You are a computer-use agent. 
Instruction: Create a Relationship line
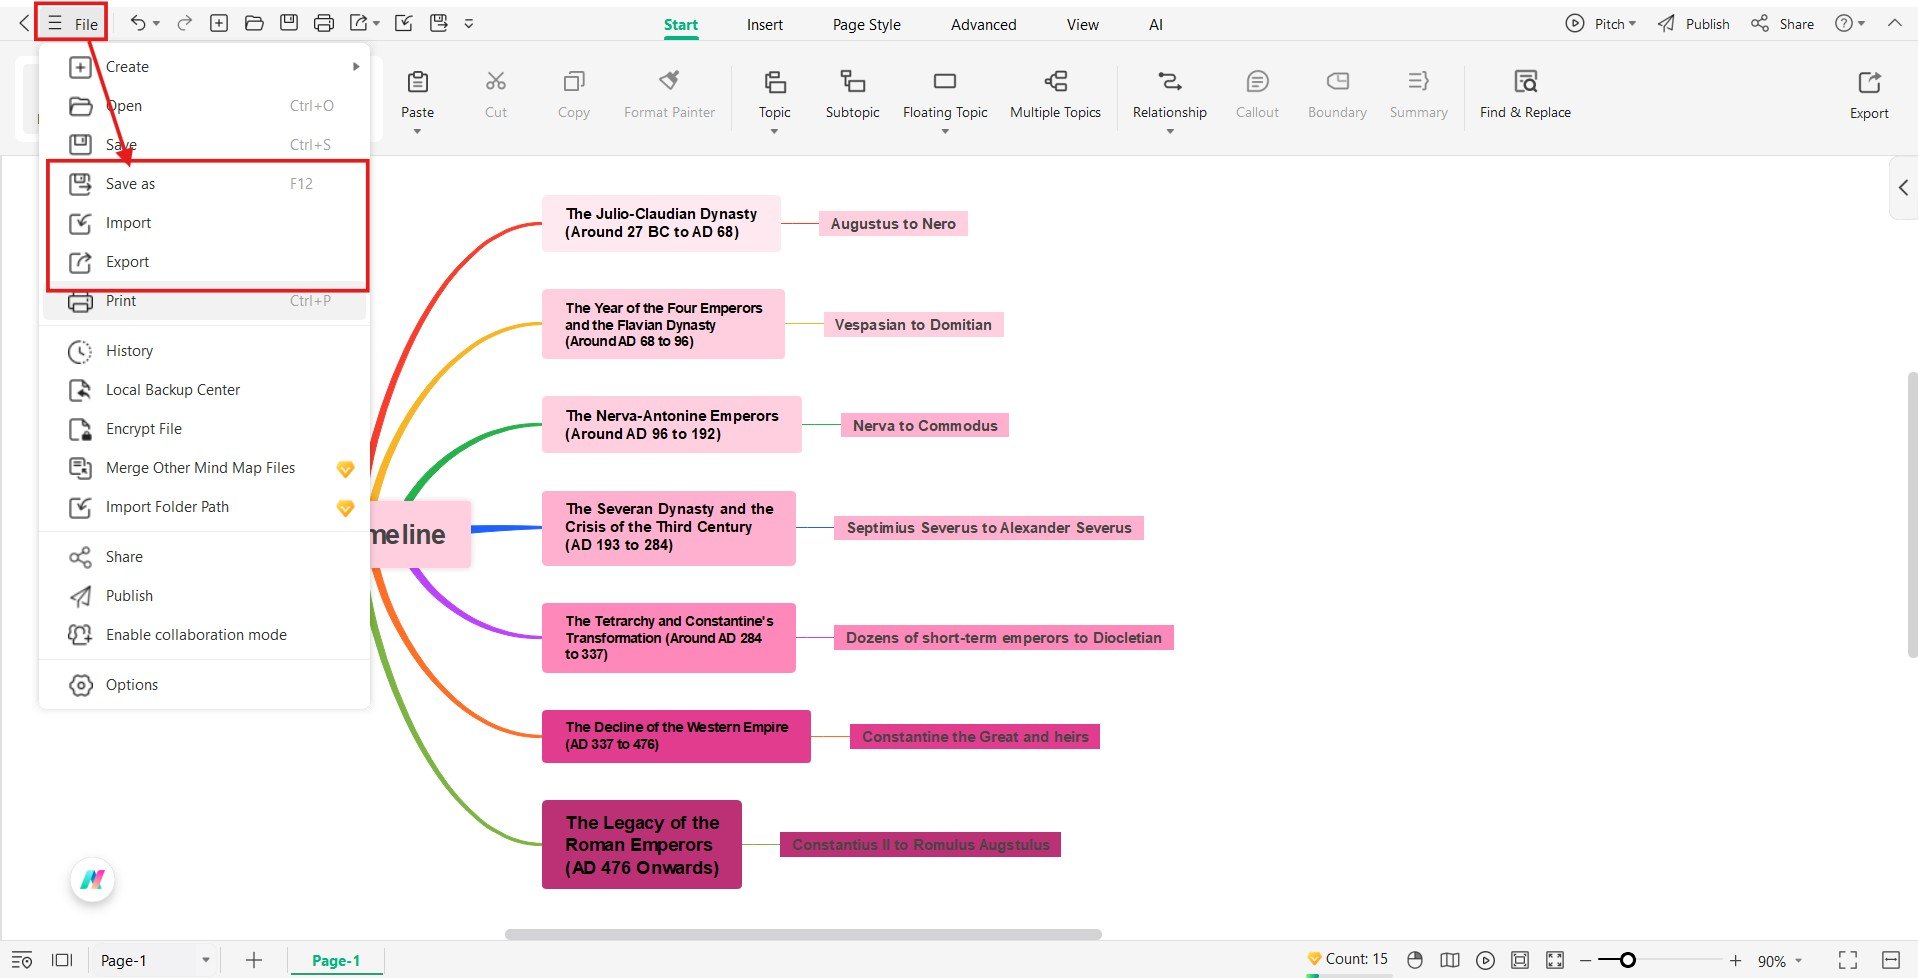pyautogui.click(x=1168, y=95)
